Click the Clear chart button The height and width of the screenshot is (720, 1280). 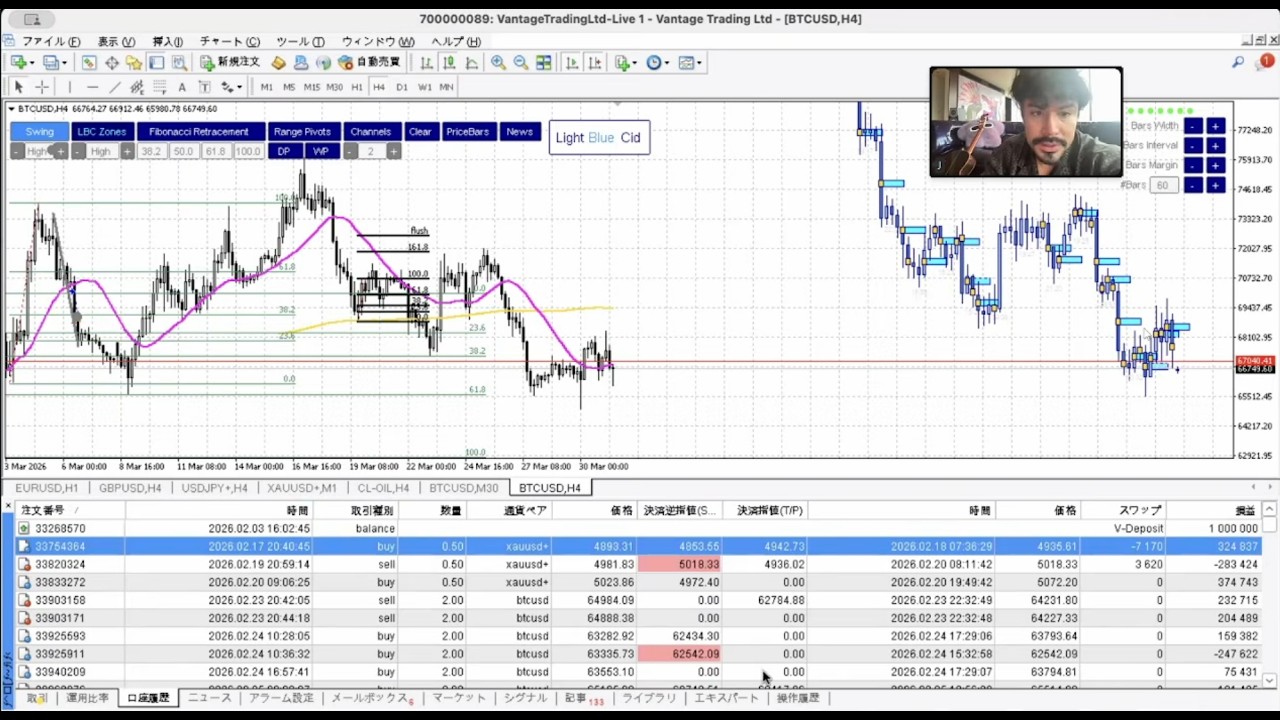pos(420,132)
